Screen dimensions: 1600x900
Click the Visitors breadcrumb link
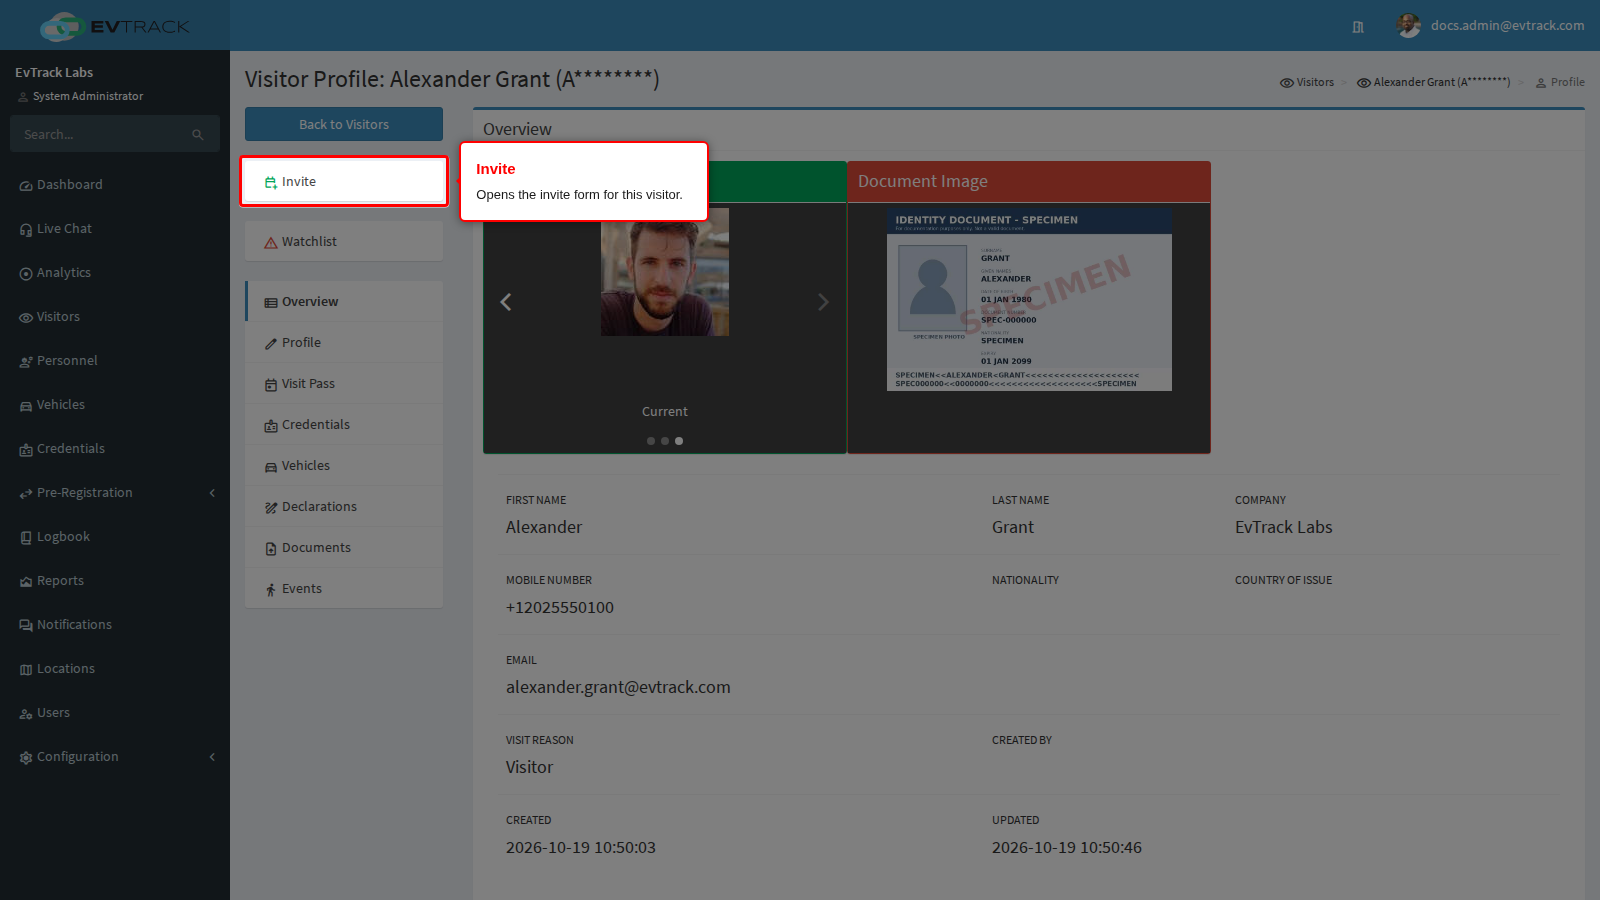click(1307, 82)
